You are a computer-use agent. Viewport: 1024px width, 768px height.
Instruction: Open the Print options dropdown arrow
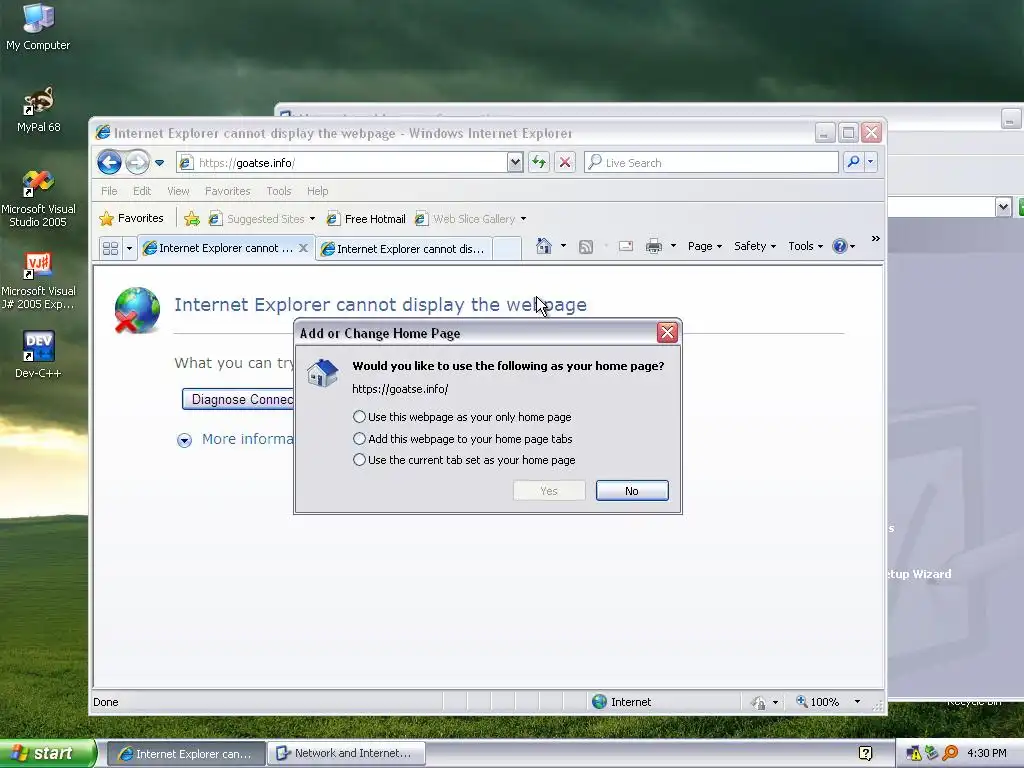[x=673, y=246]
